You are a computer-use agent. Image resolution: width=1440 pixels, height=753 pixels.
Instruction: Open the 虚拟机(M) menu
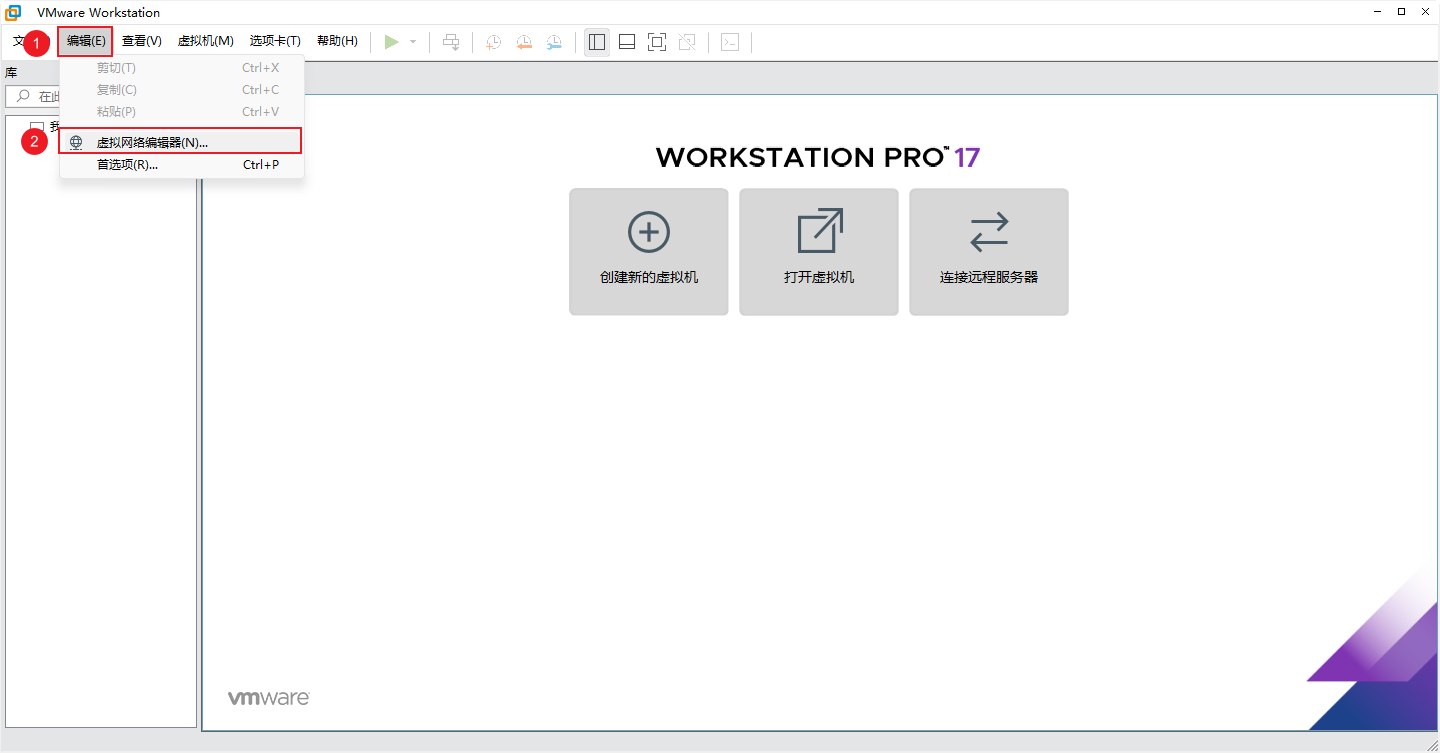(205, 41)
